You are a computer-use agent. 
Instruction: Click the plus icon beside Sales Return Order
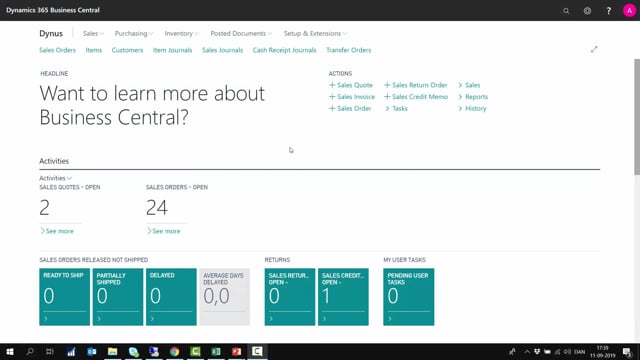(x=387, y=85)
